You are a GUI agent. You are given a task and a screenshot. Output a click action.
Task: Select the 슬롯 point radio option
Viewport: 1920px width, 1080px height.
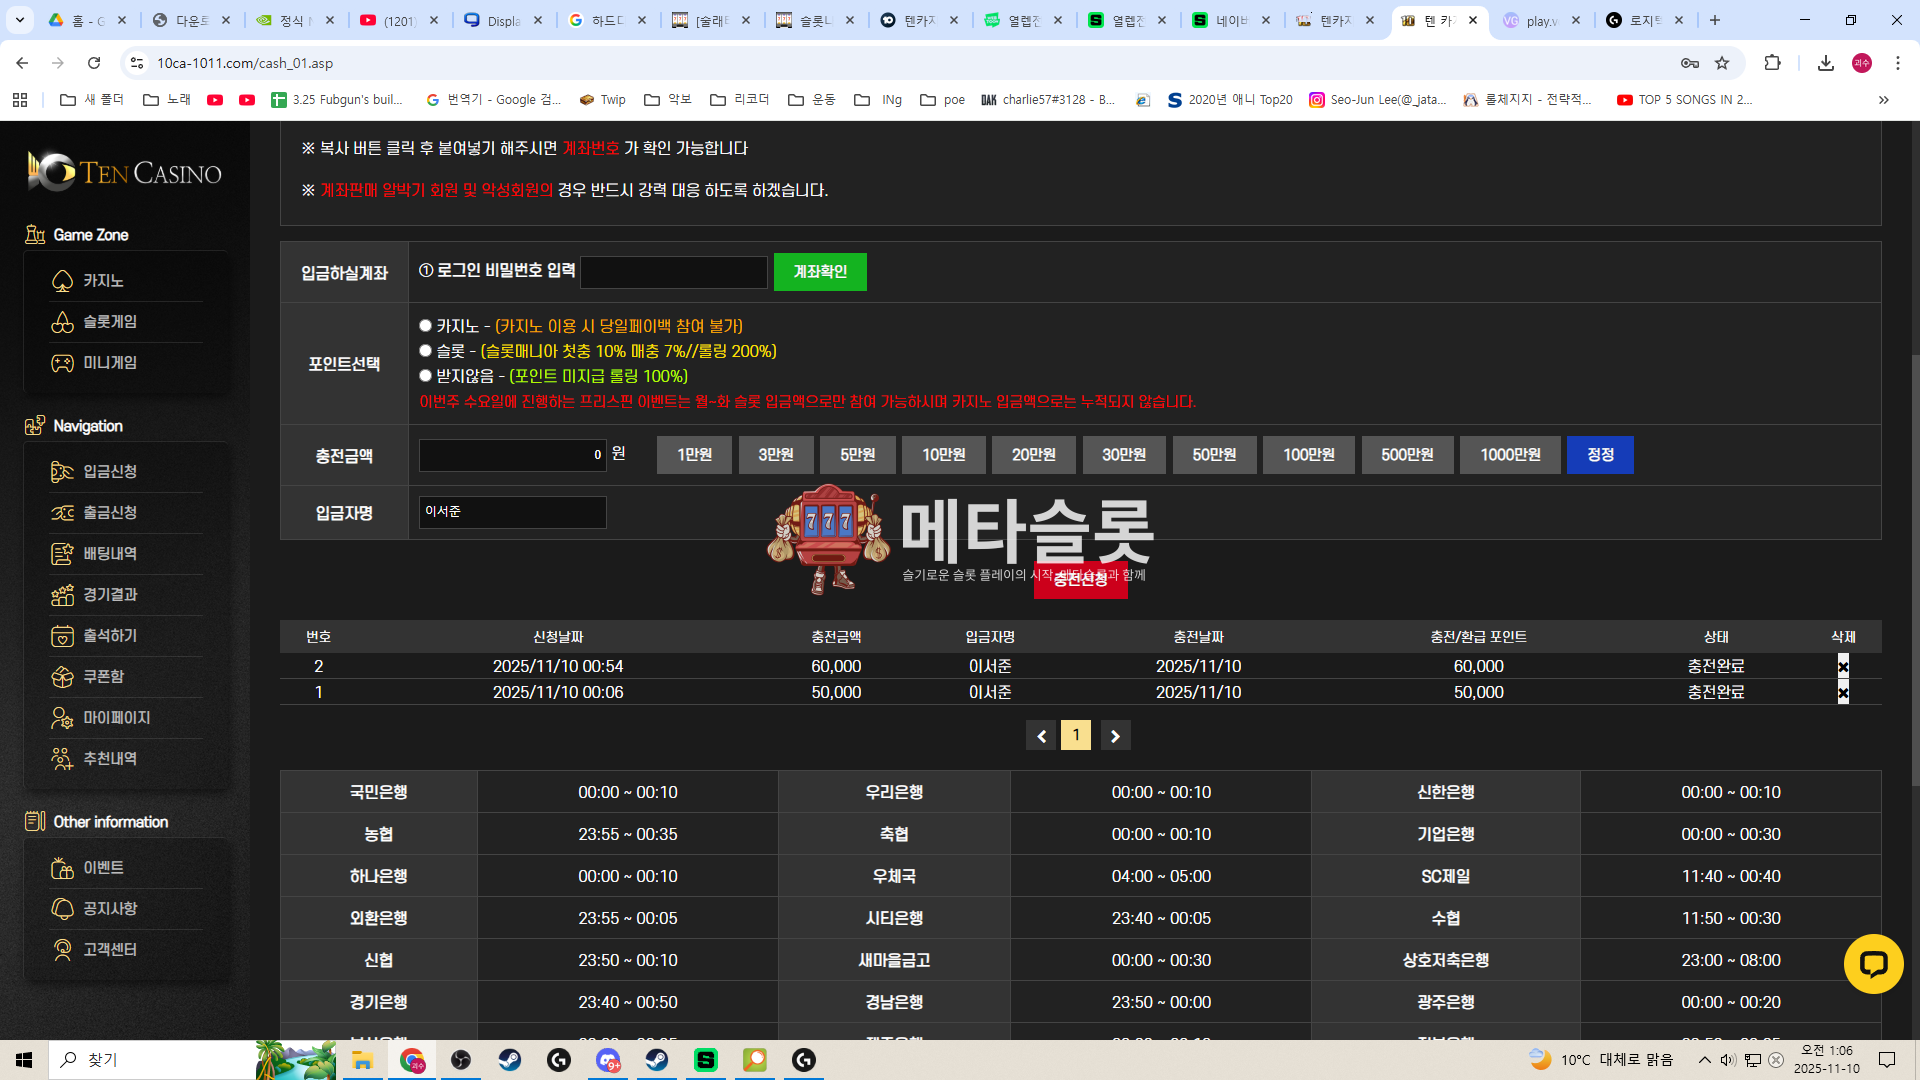click(x=425, y=351)
